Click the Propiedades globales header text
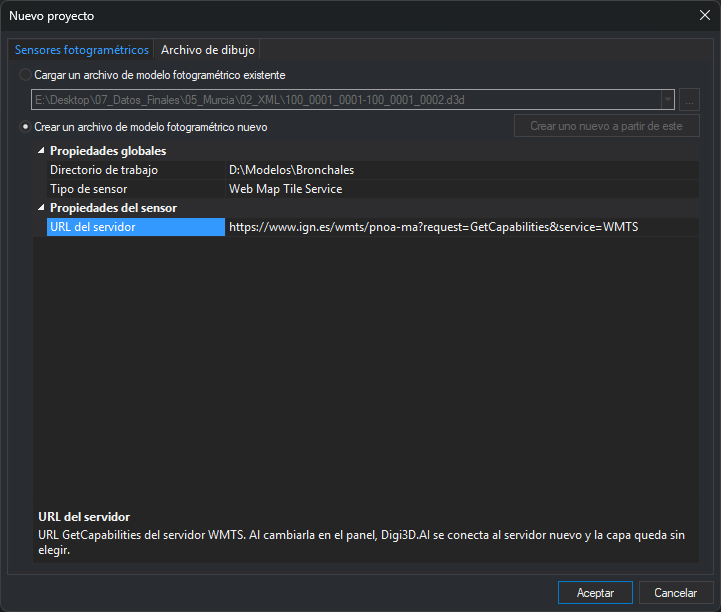 coord(108,151)
